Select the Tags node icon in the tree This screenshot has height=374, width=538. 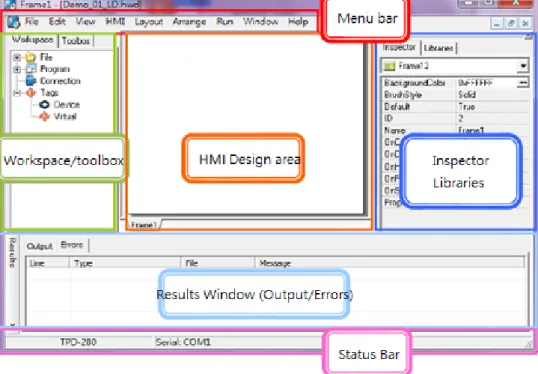(x=31, y=93)
